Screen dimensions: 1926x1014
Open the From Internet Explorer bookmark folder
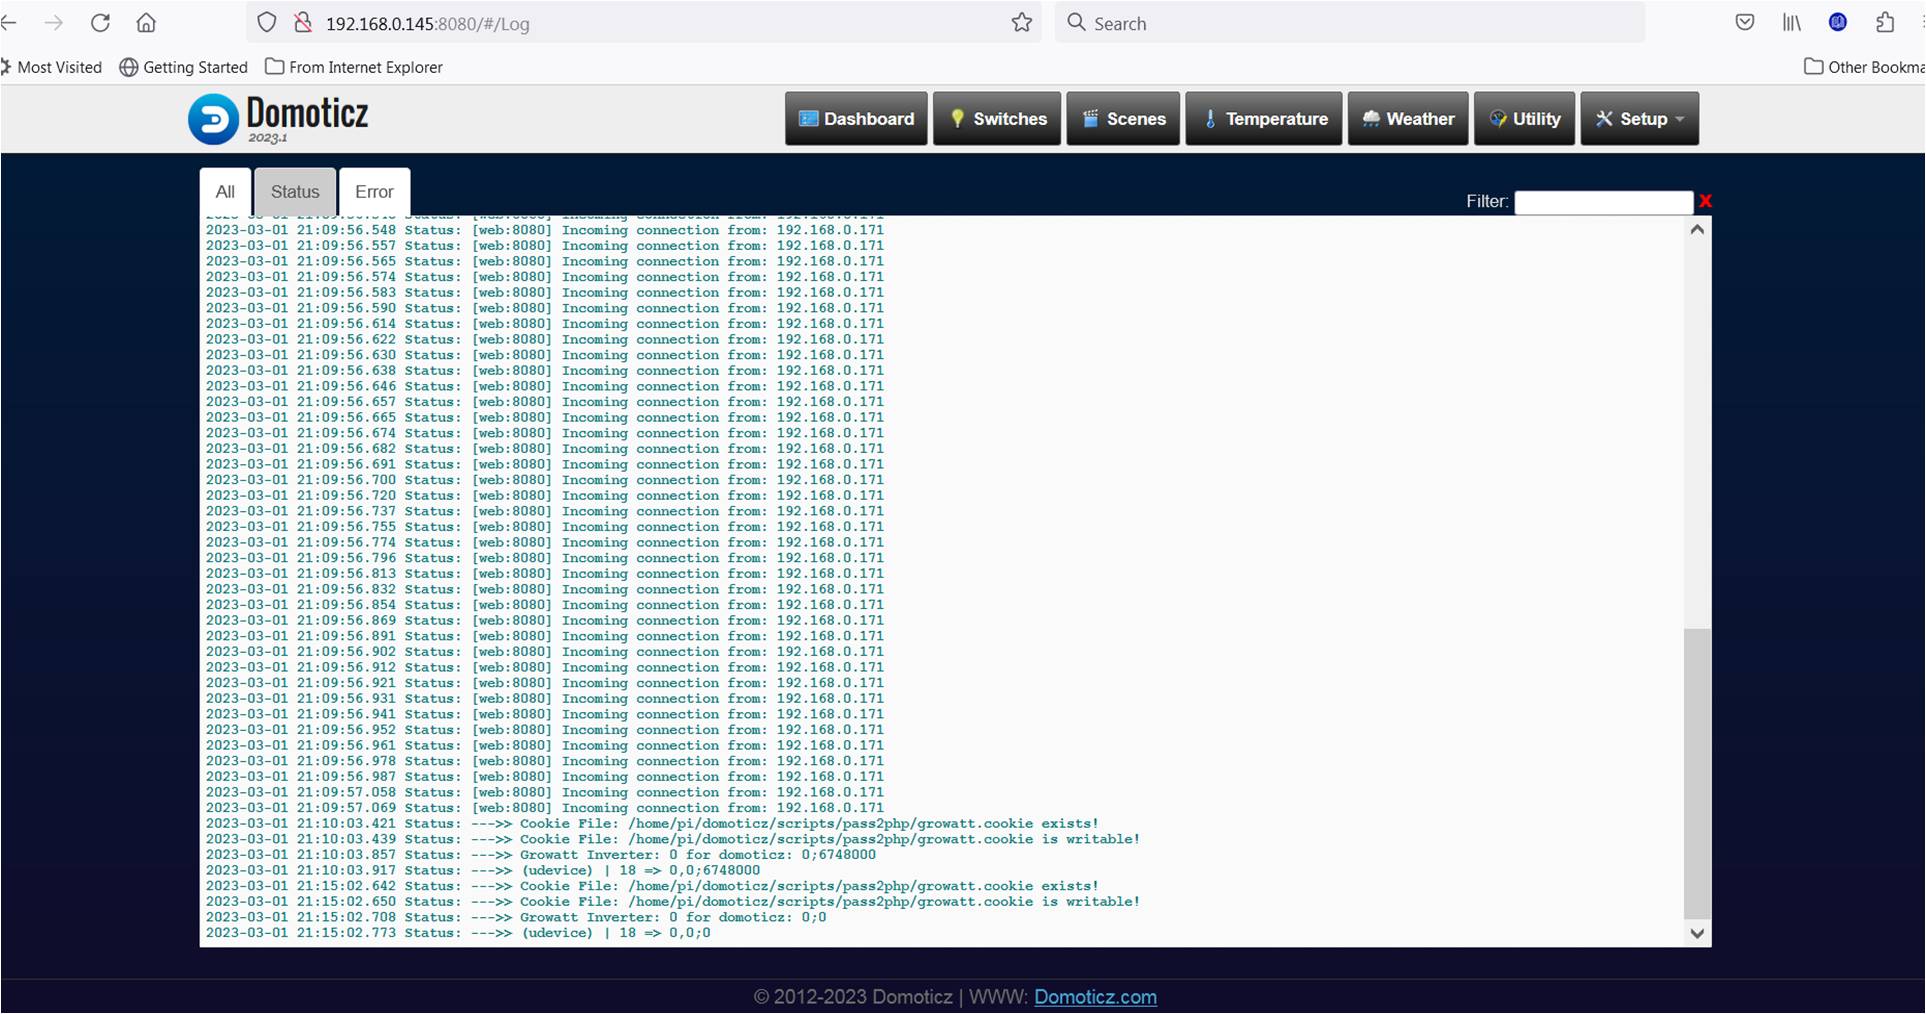click(x=354, y=67)
